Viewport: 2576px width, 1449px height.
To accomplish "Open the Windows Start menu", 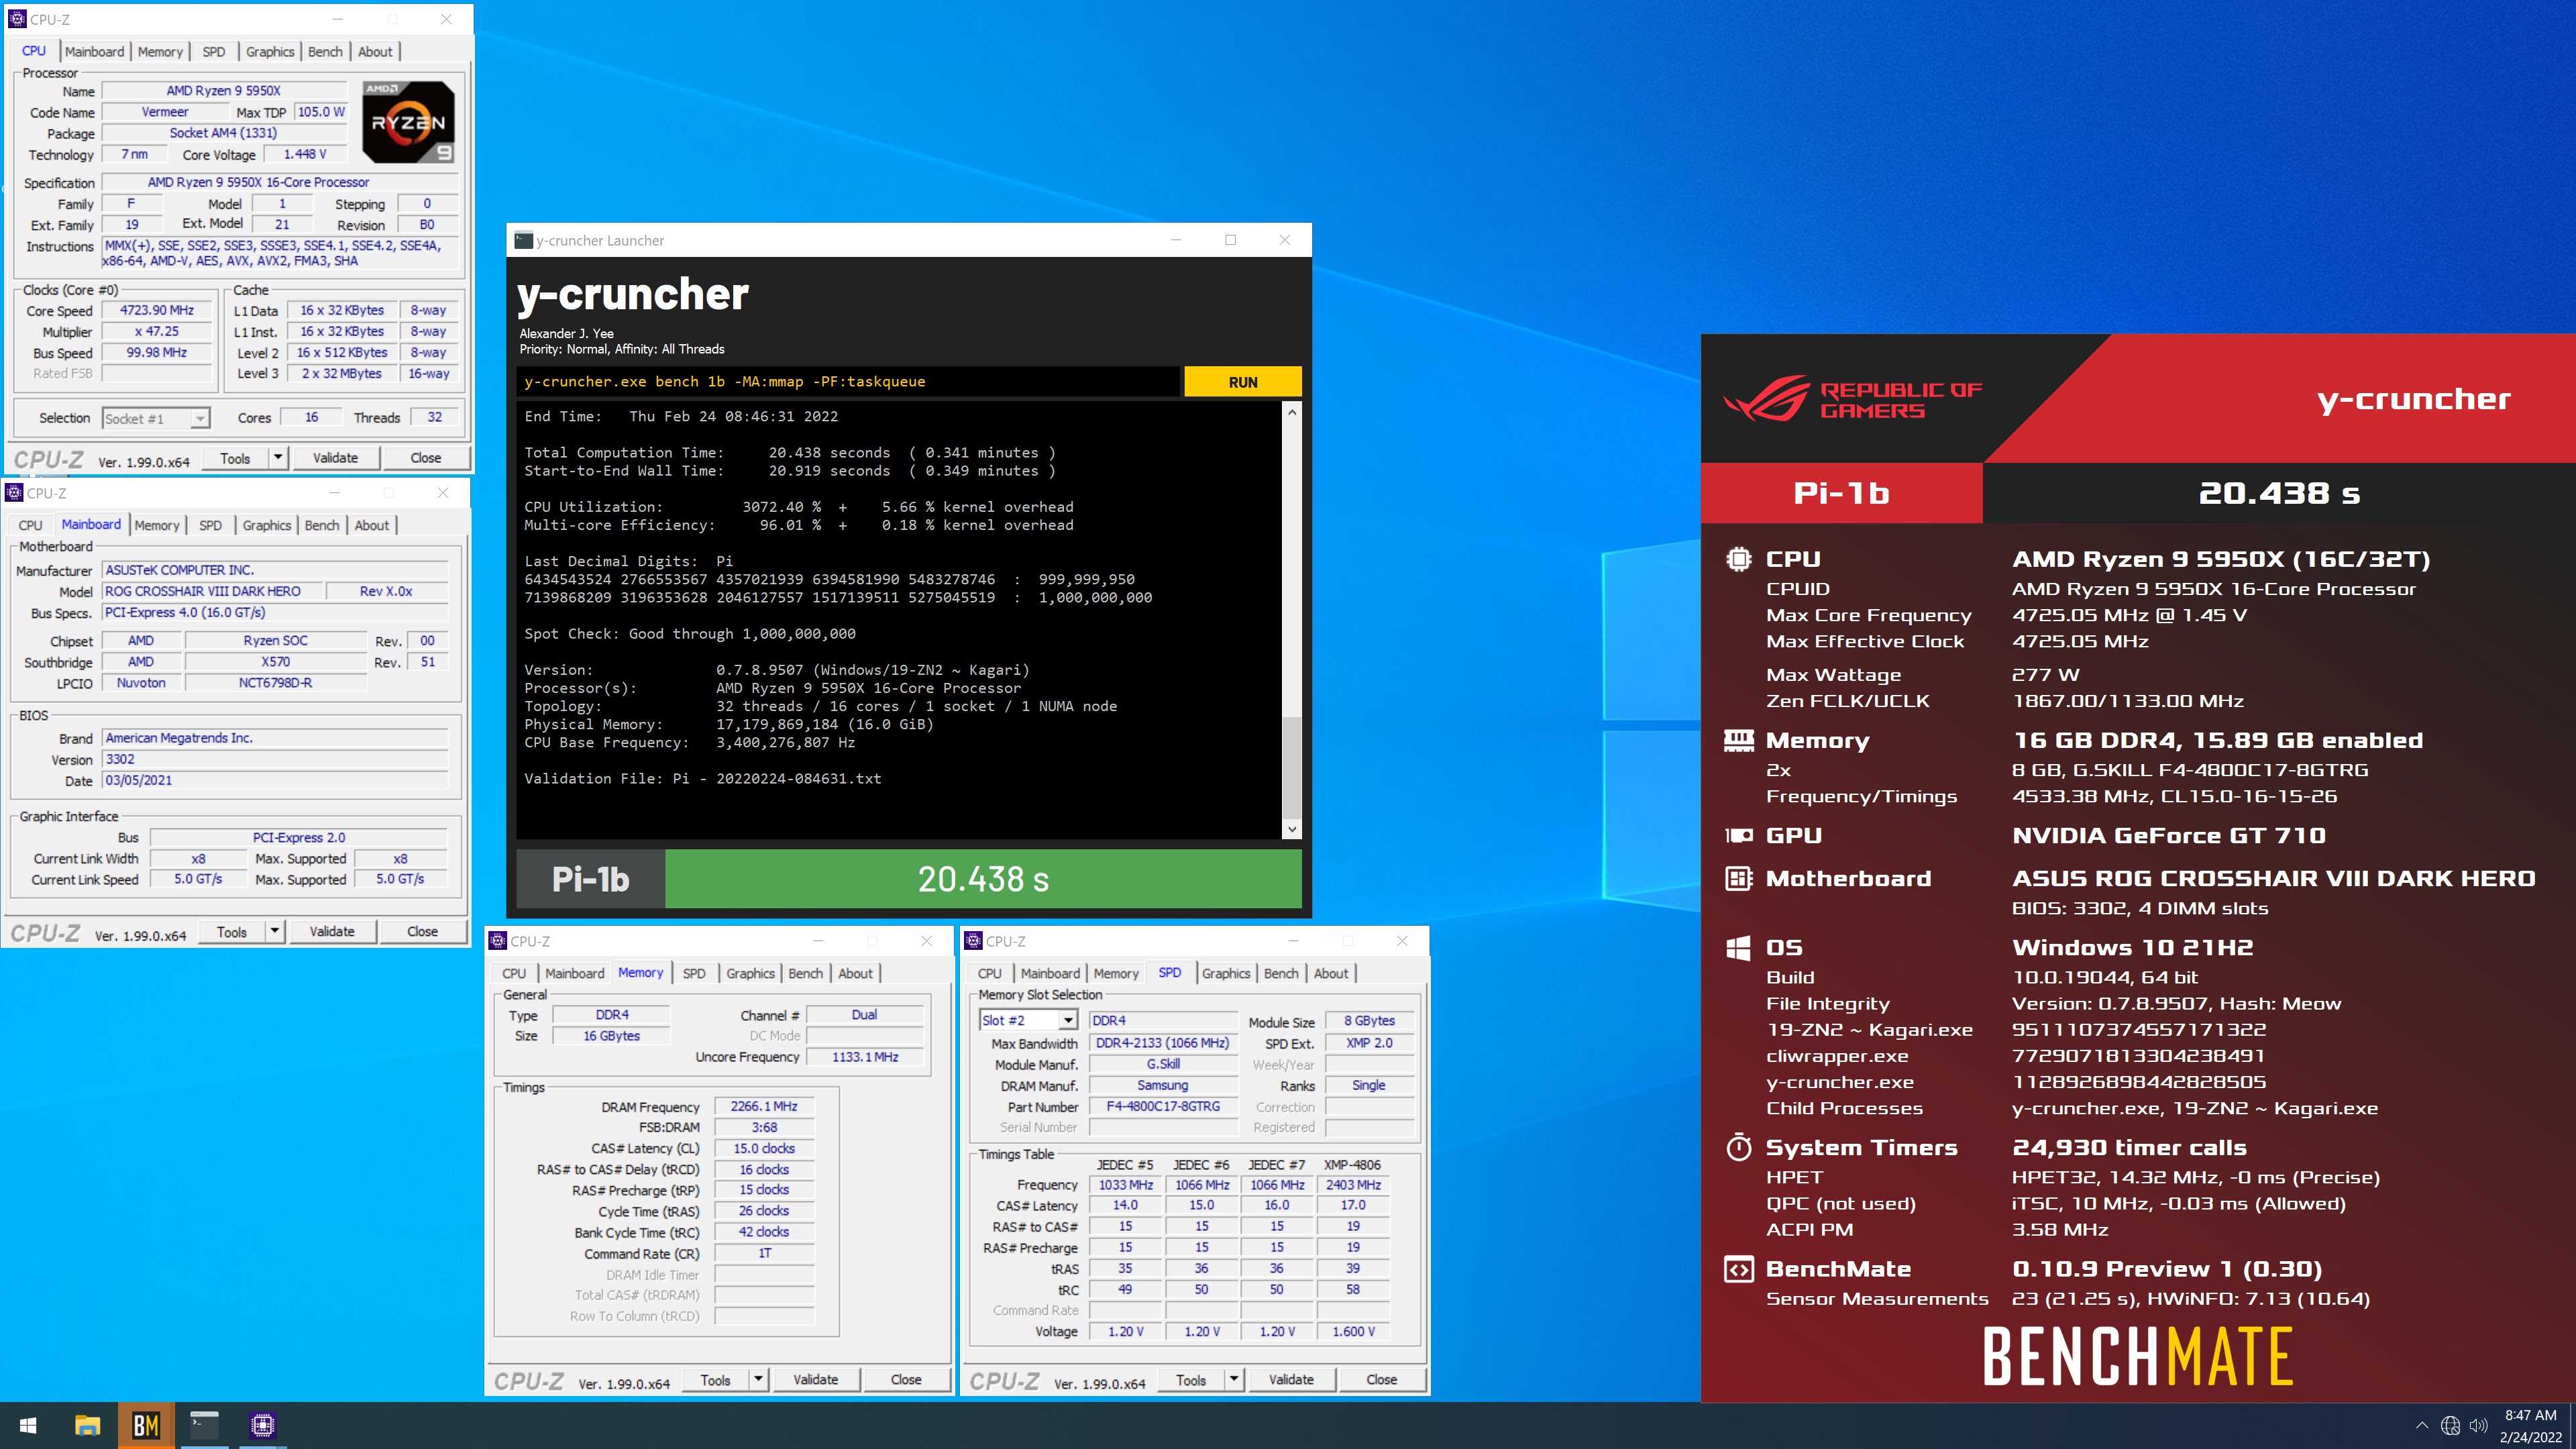I will click(x=28, y=1425).
